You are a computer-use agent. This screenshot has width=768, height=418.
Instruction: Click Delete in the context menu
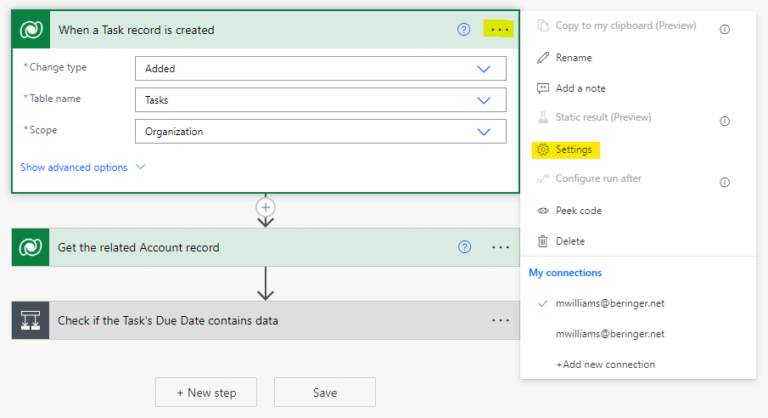tap(570, 241)
